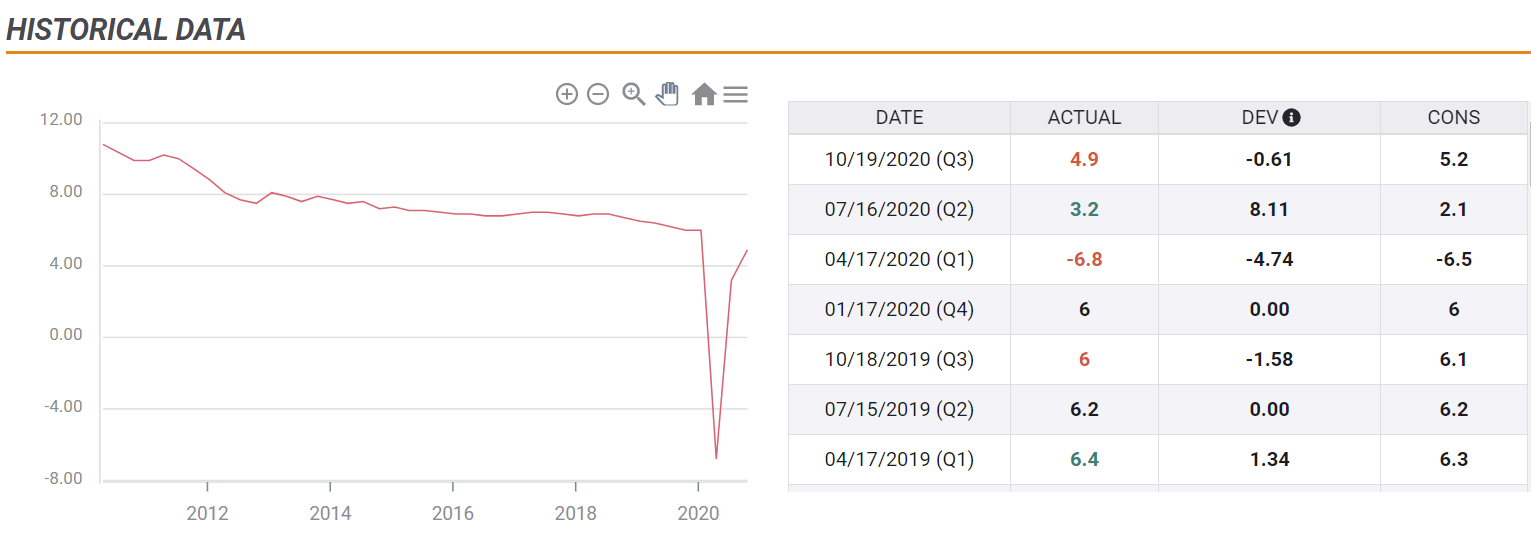Click the HISTORICAL DATA heading

(126, 29)
